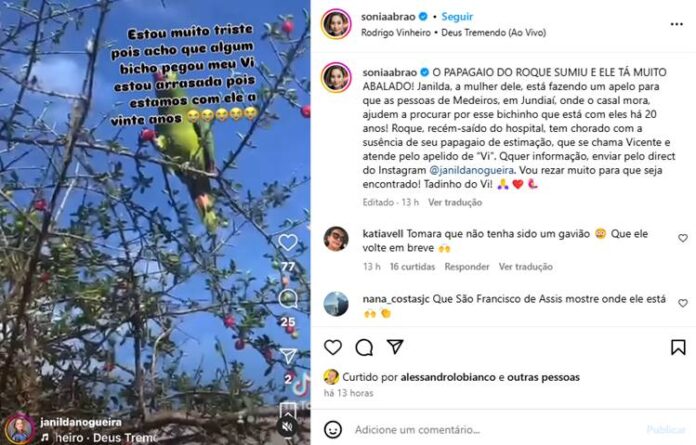Like nana_costasjc's comment

[683, 303]
